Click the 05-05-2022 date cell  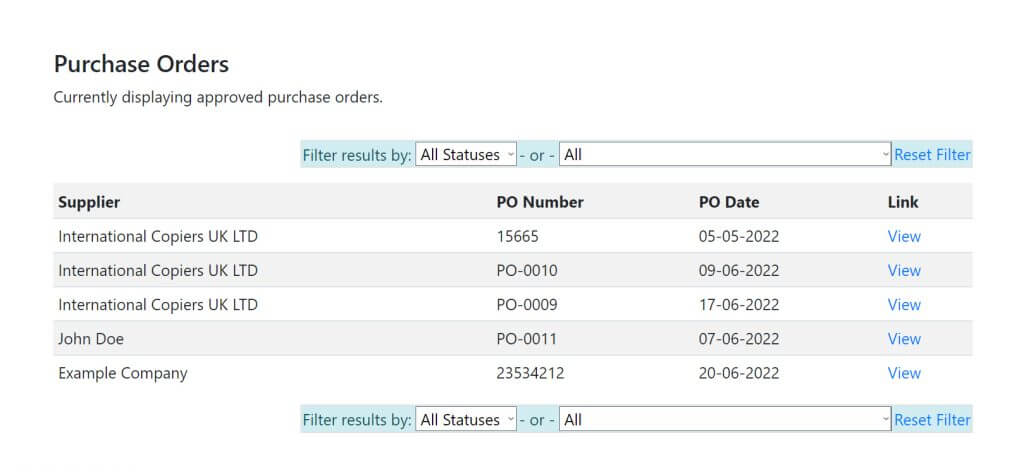coord(739,236)
